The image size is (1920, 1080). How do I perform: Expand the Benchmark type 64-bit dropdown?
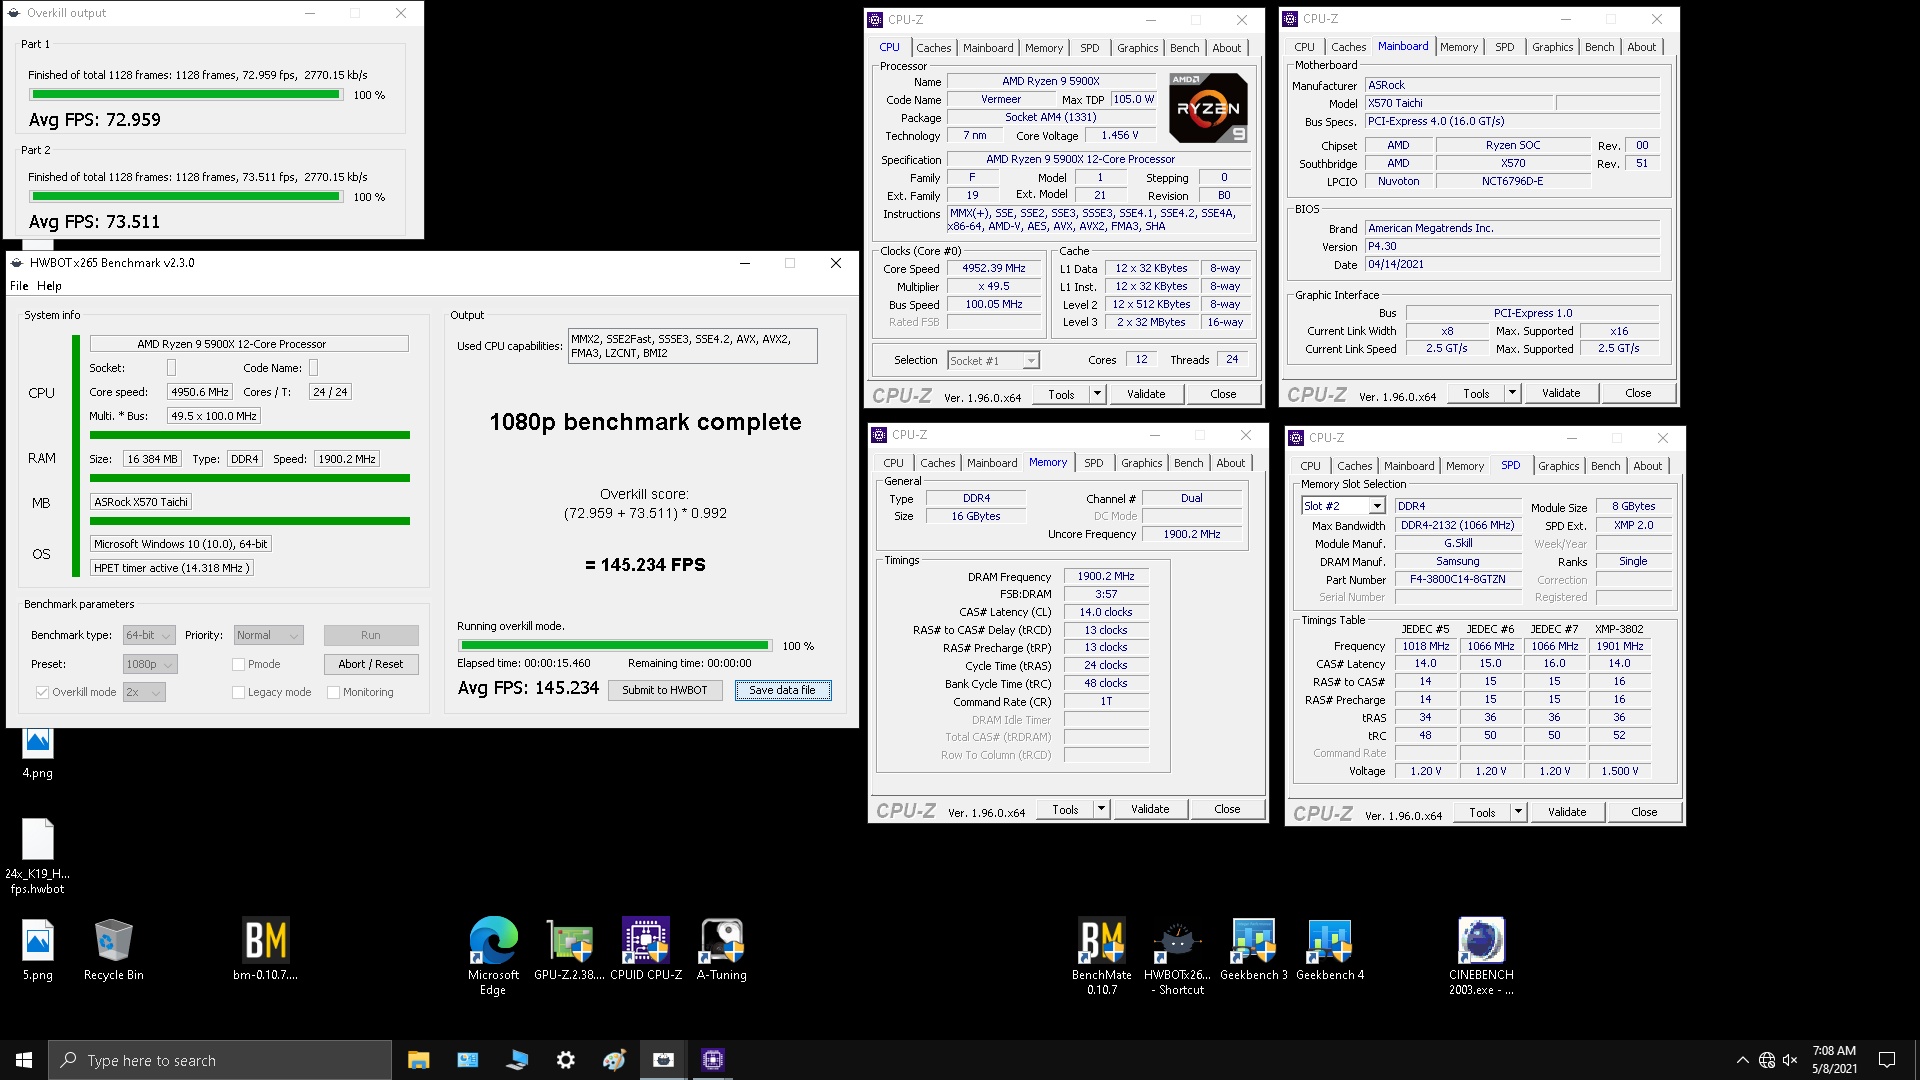149,635
